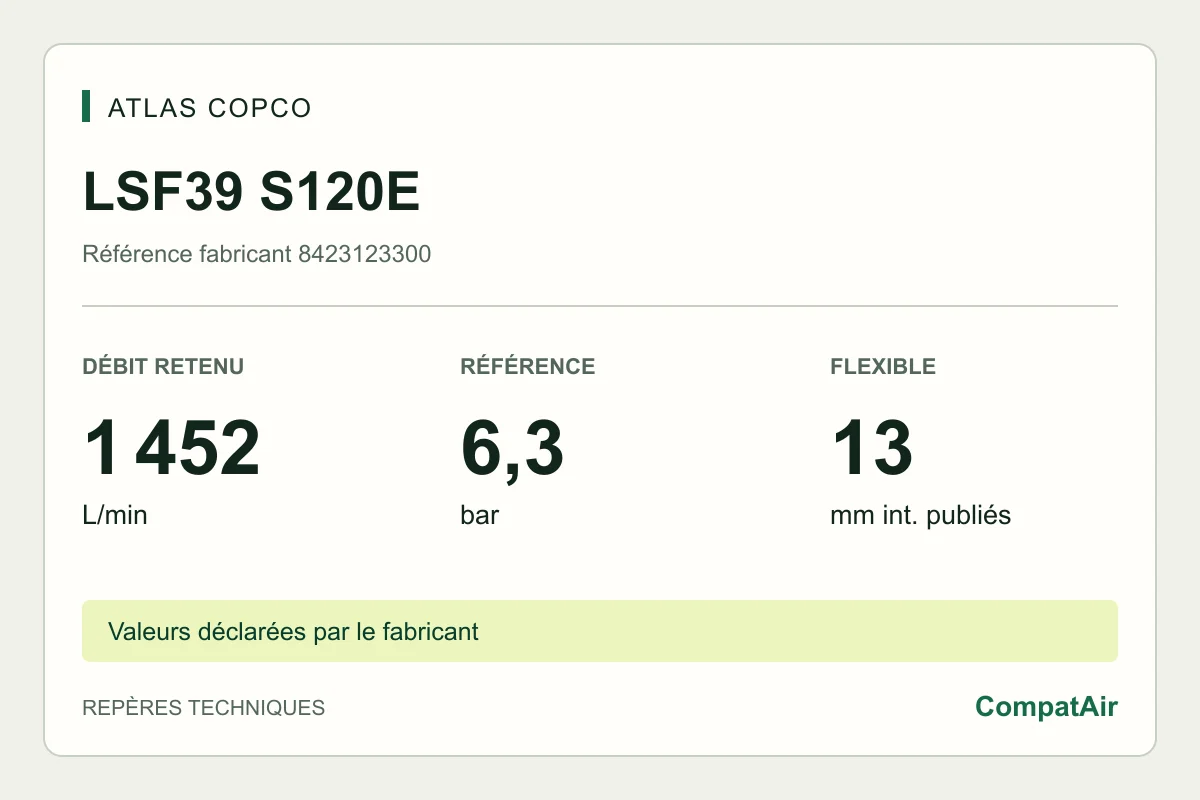The width and height of the screenshot is (1200, 800).
Task: Click the FLEXIBLE column heading
Action: click(x=883, y=366)
